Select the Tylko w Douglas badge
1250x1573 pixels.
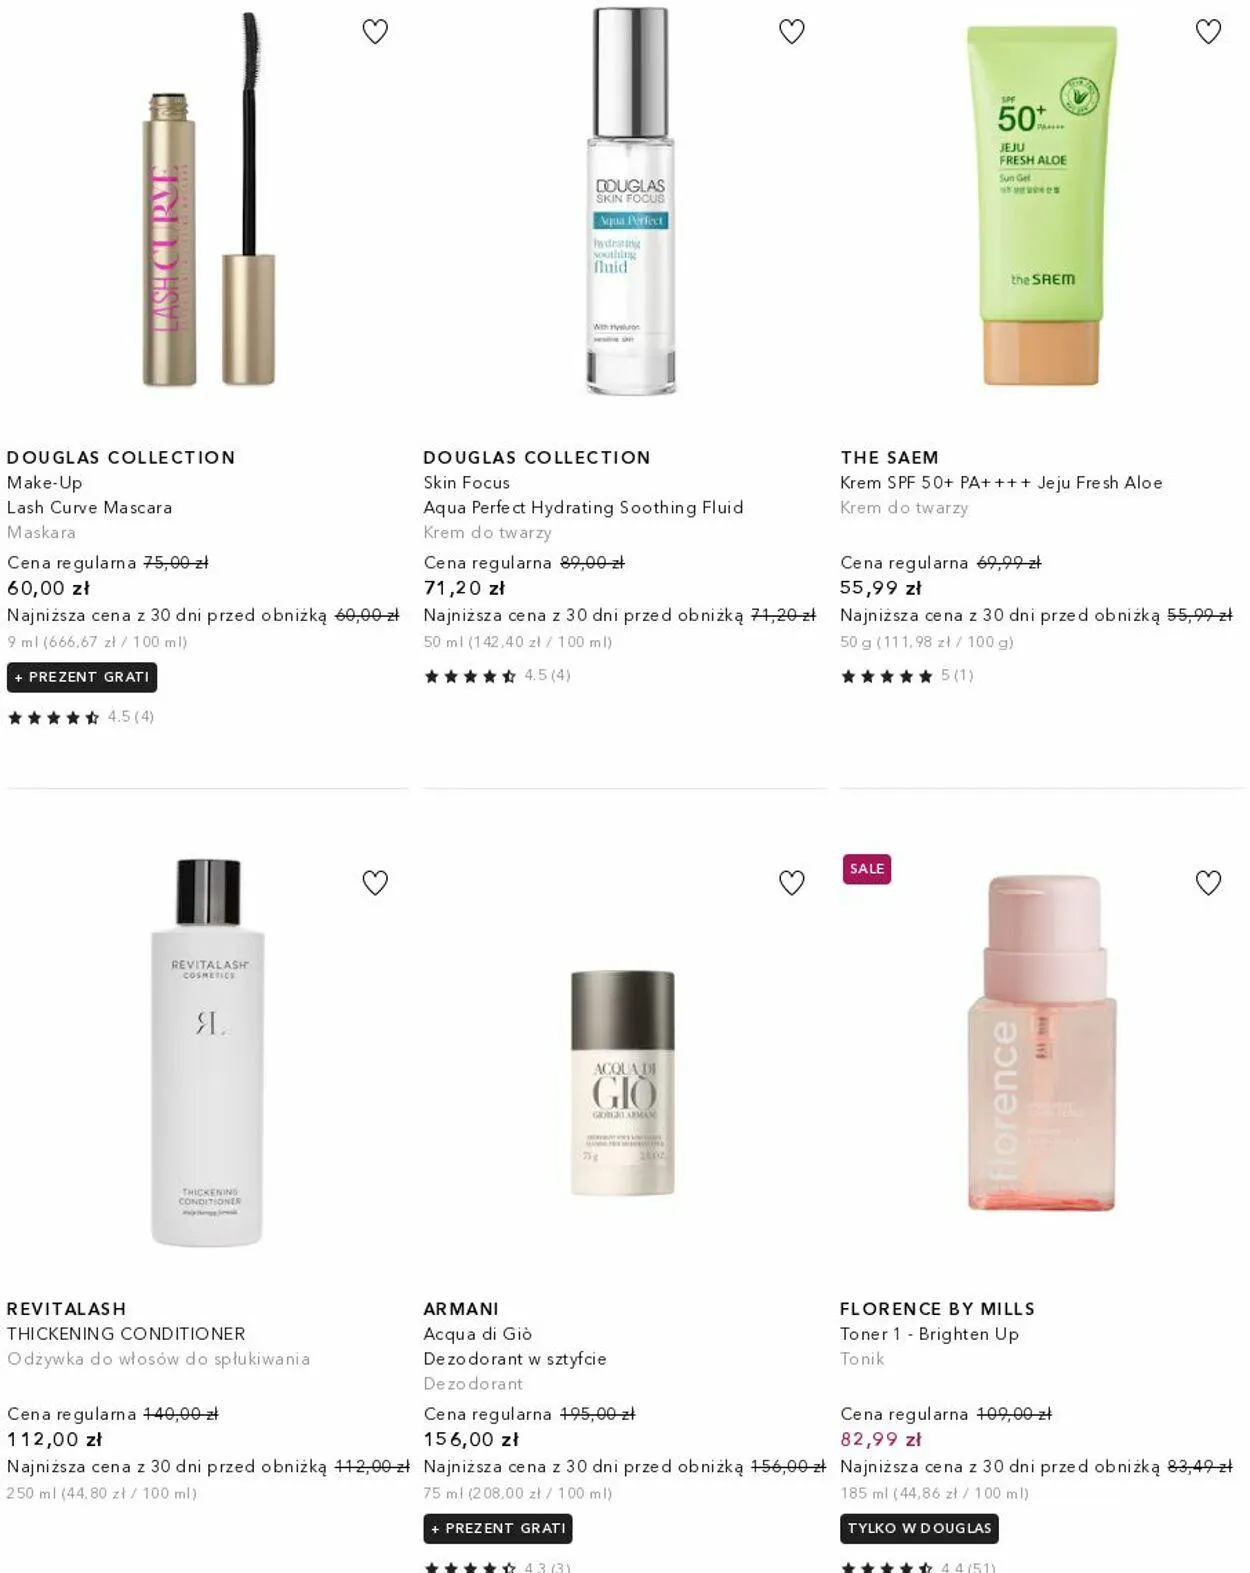click(919, 1528)
